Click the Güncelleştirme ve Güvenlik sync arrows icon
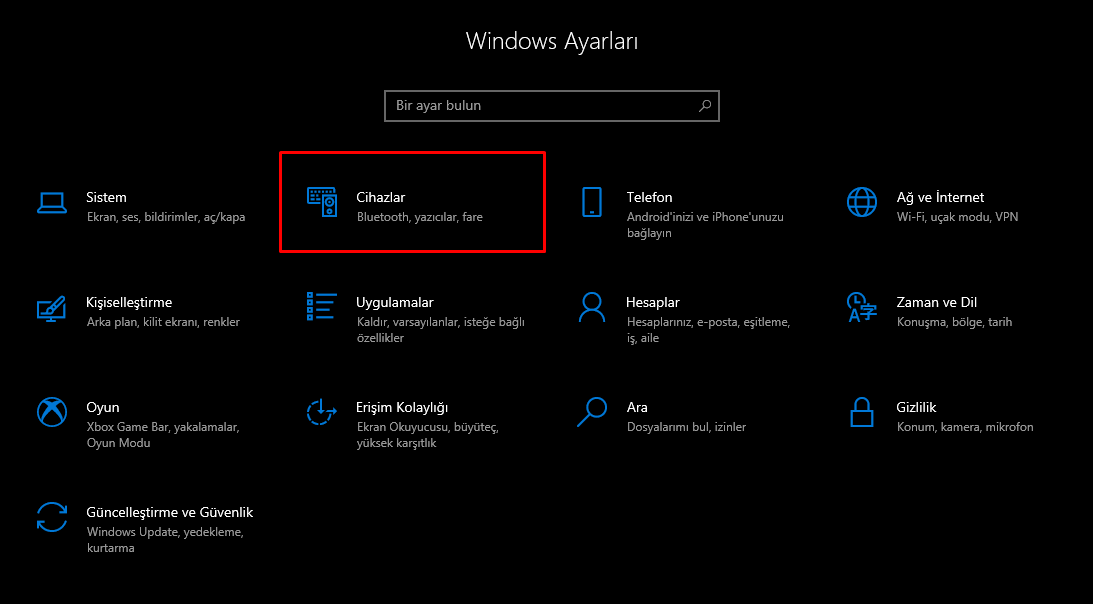 pos(52,518)
